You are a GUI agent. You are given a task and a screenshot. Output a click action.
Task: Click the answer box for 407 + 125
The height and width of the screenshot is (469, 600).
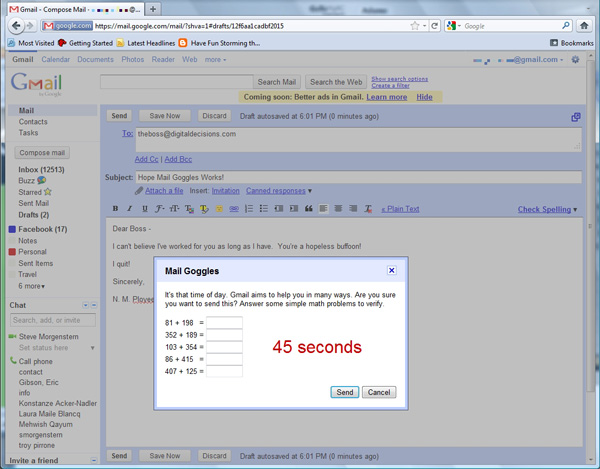224,371
